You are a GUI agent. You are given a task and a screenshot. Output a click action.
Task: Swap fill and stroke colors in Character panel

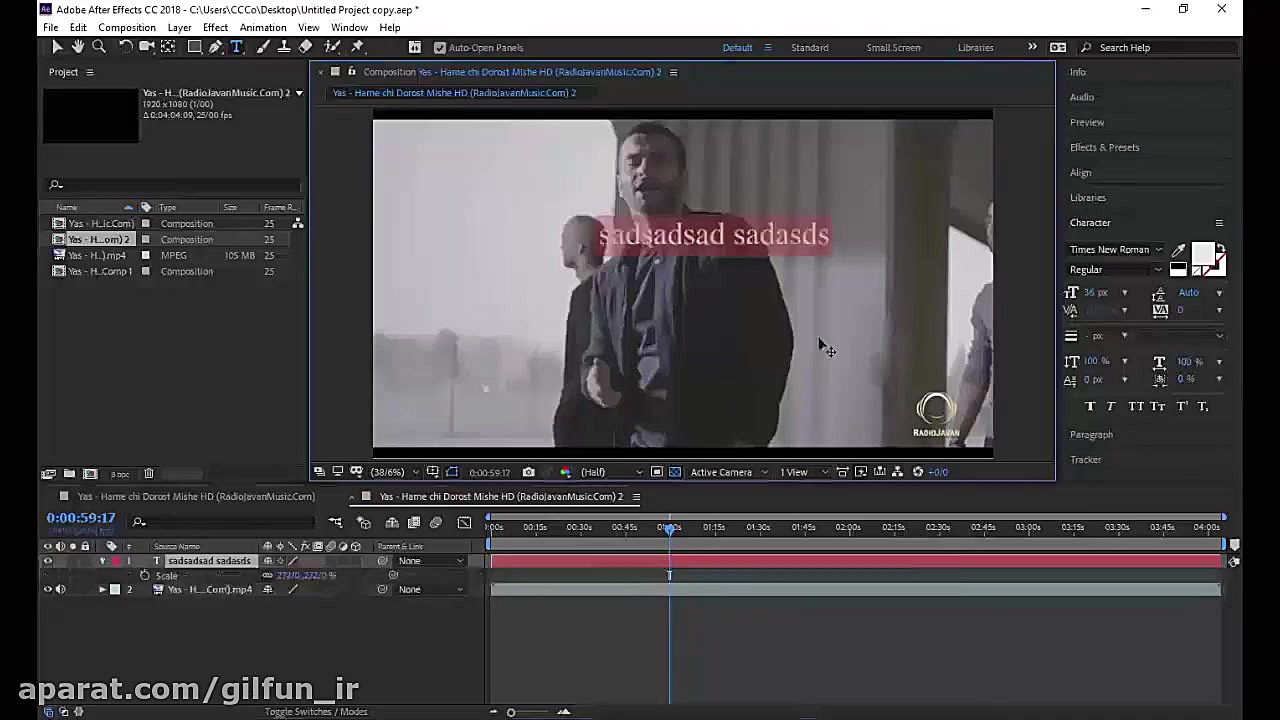click(x=1221, y=248)
